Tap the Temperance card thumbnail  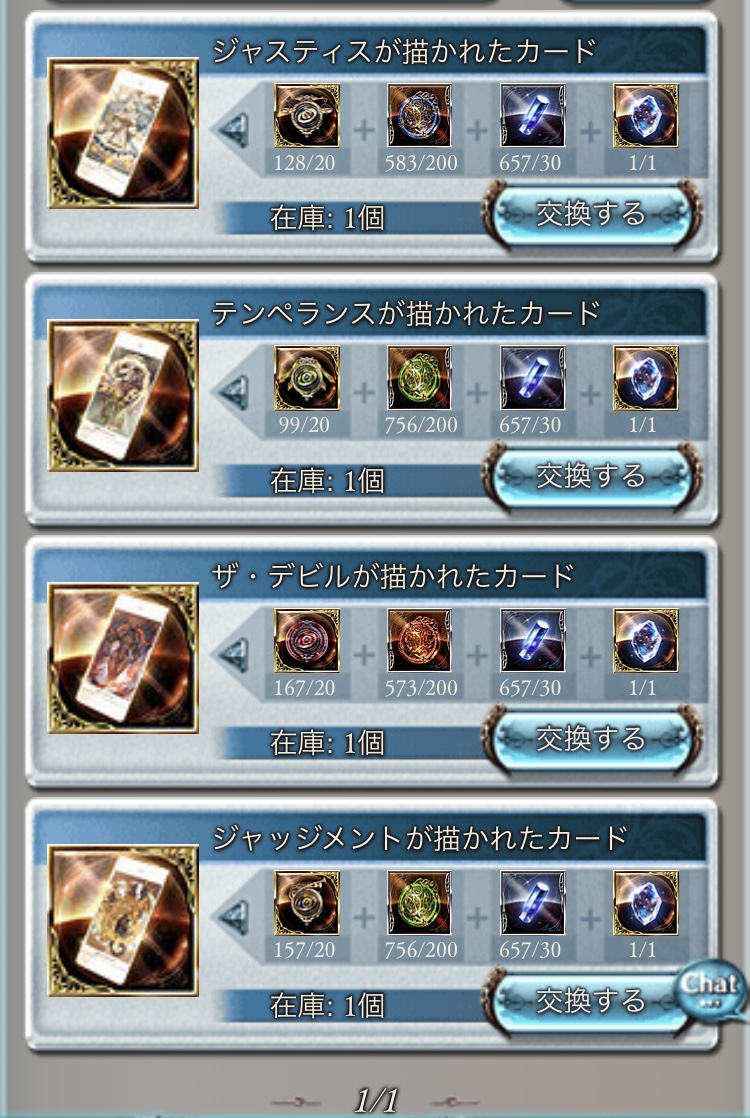123,396
